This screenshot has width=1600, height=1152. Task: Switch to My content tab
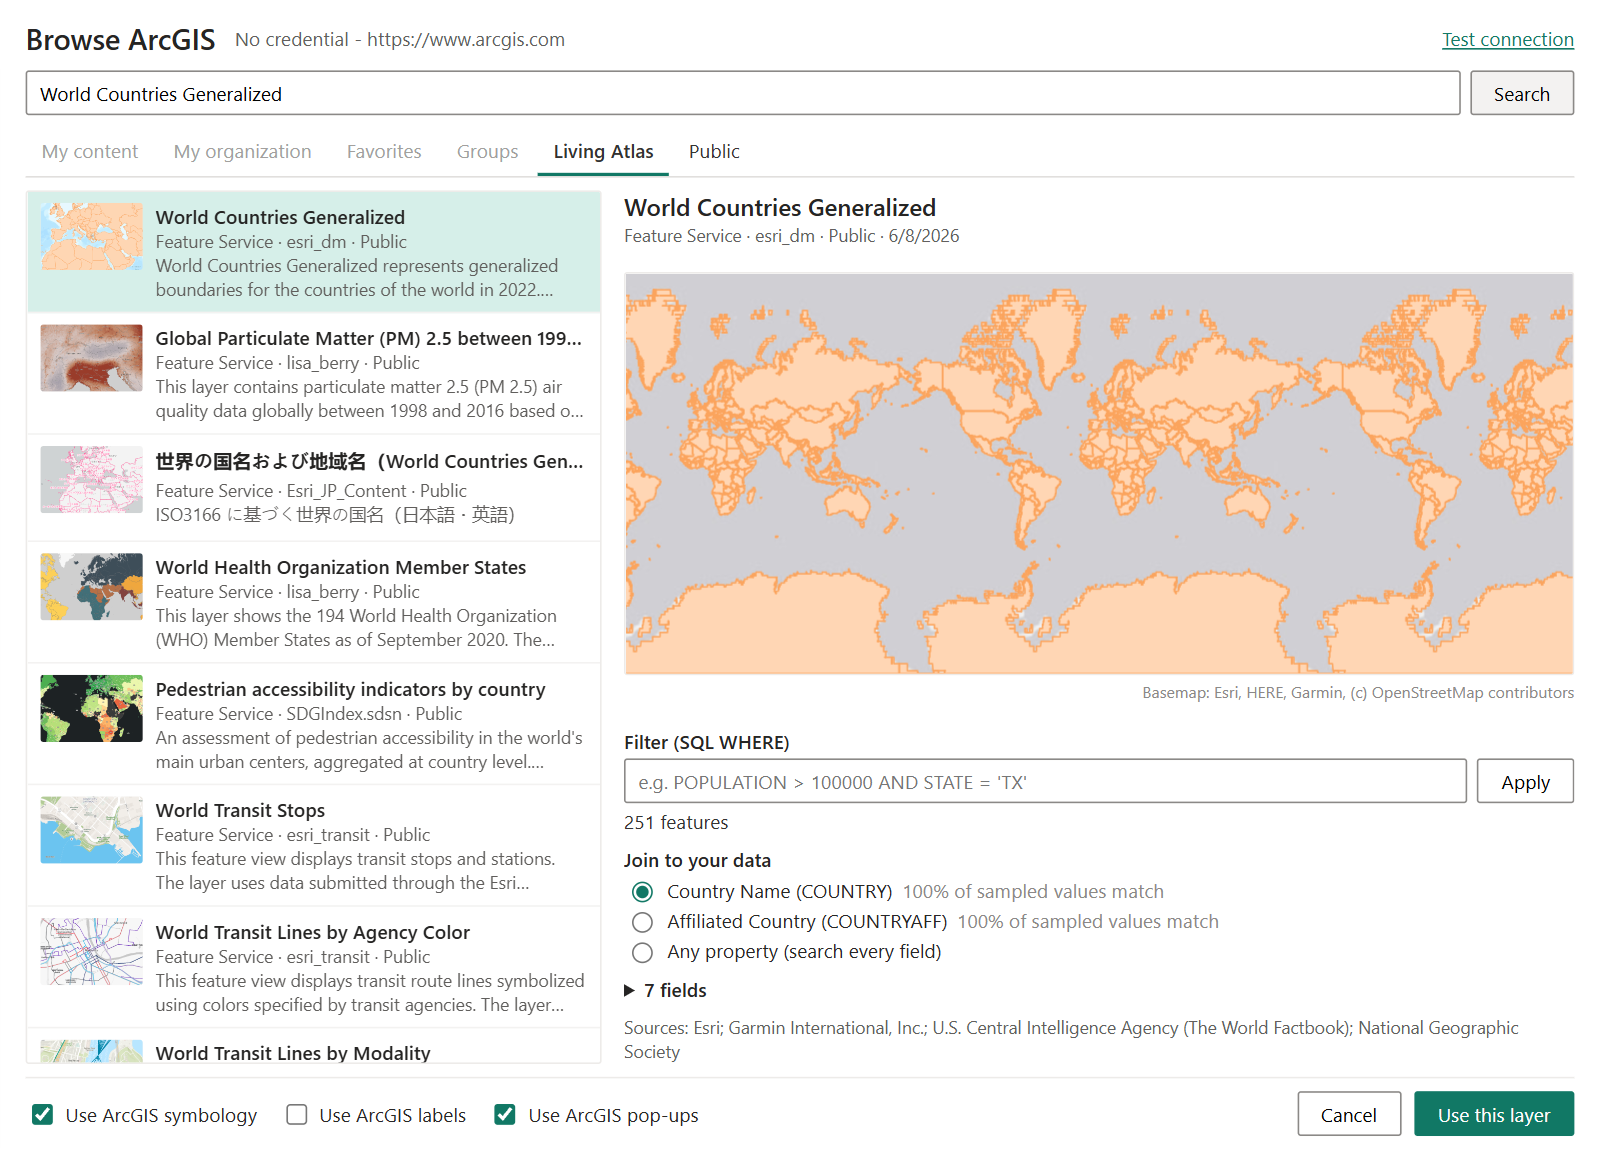(x=90, y=151)
